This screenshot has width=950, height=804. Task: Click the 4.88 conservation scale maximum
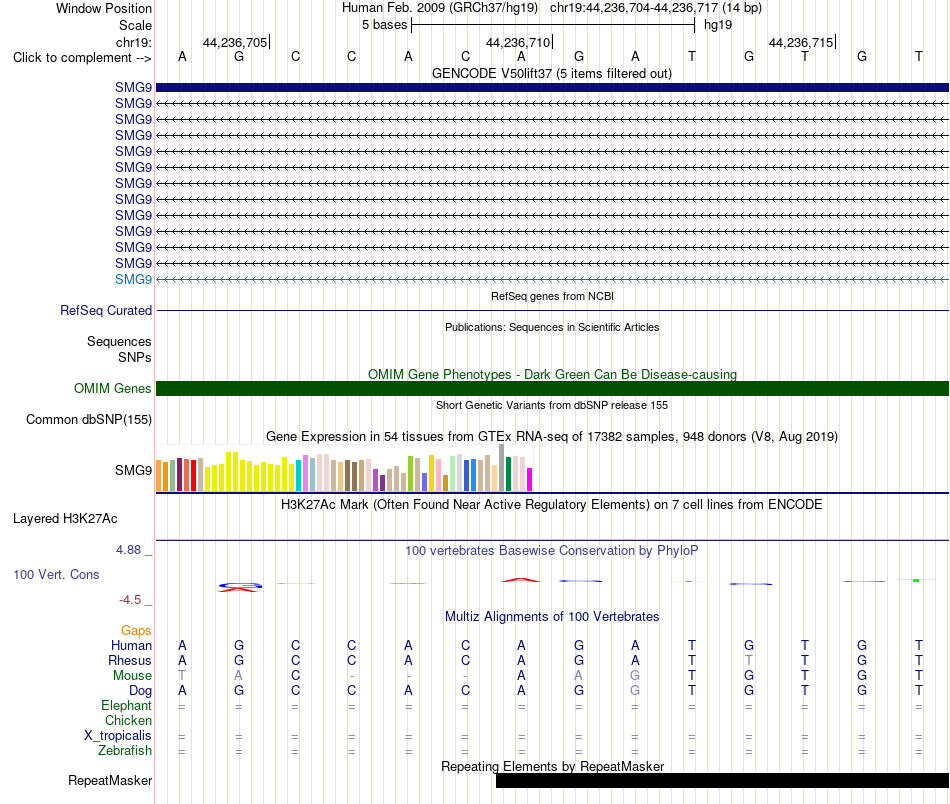[128, 550]
